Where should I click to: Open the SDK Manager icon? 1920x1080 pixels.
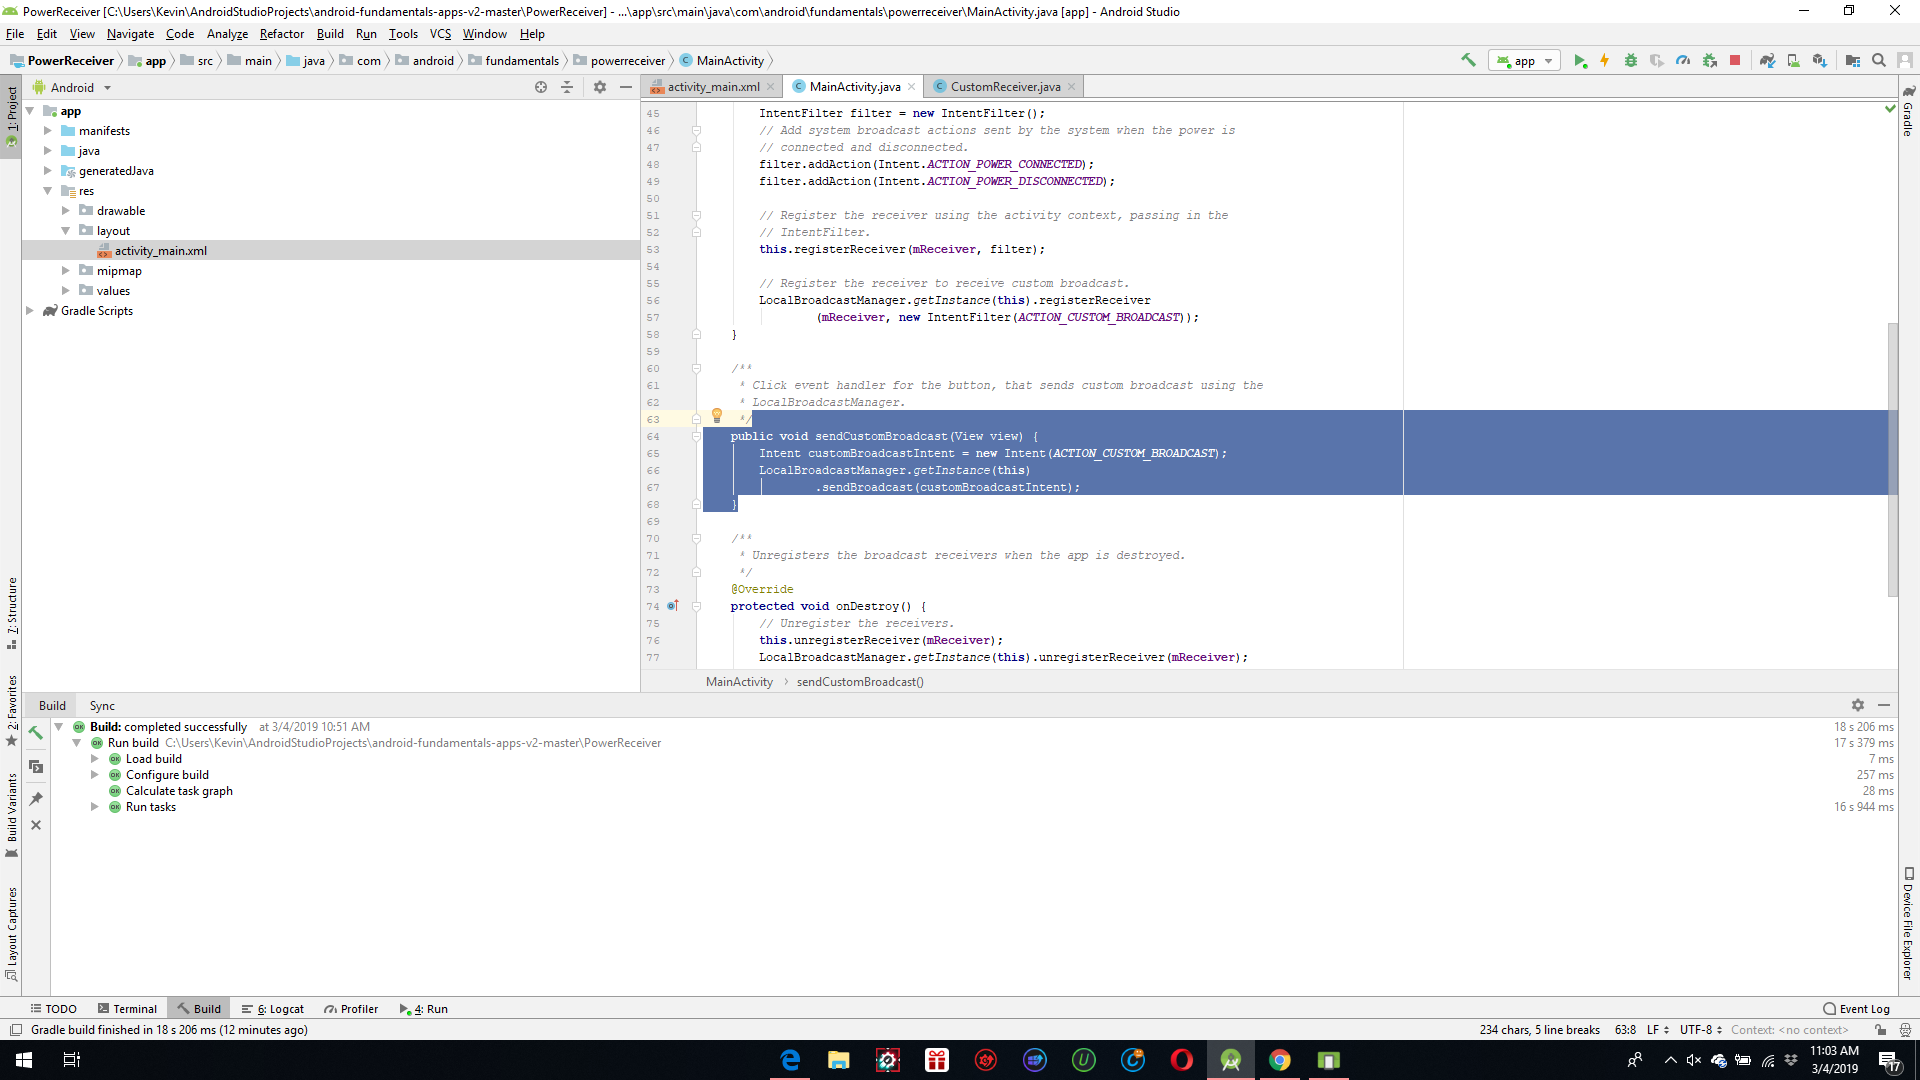pyautogui.click(x=1819, y=60)
